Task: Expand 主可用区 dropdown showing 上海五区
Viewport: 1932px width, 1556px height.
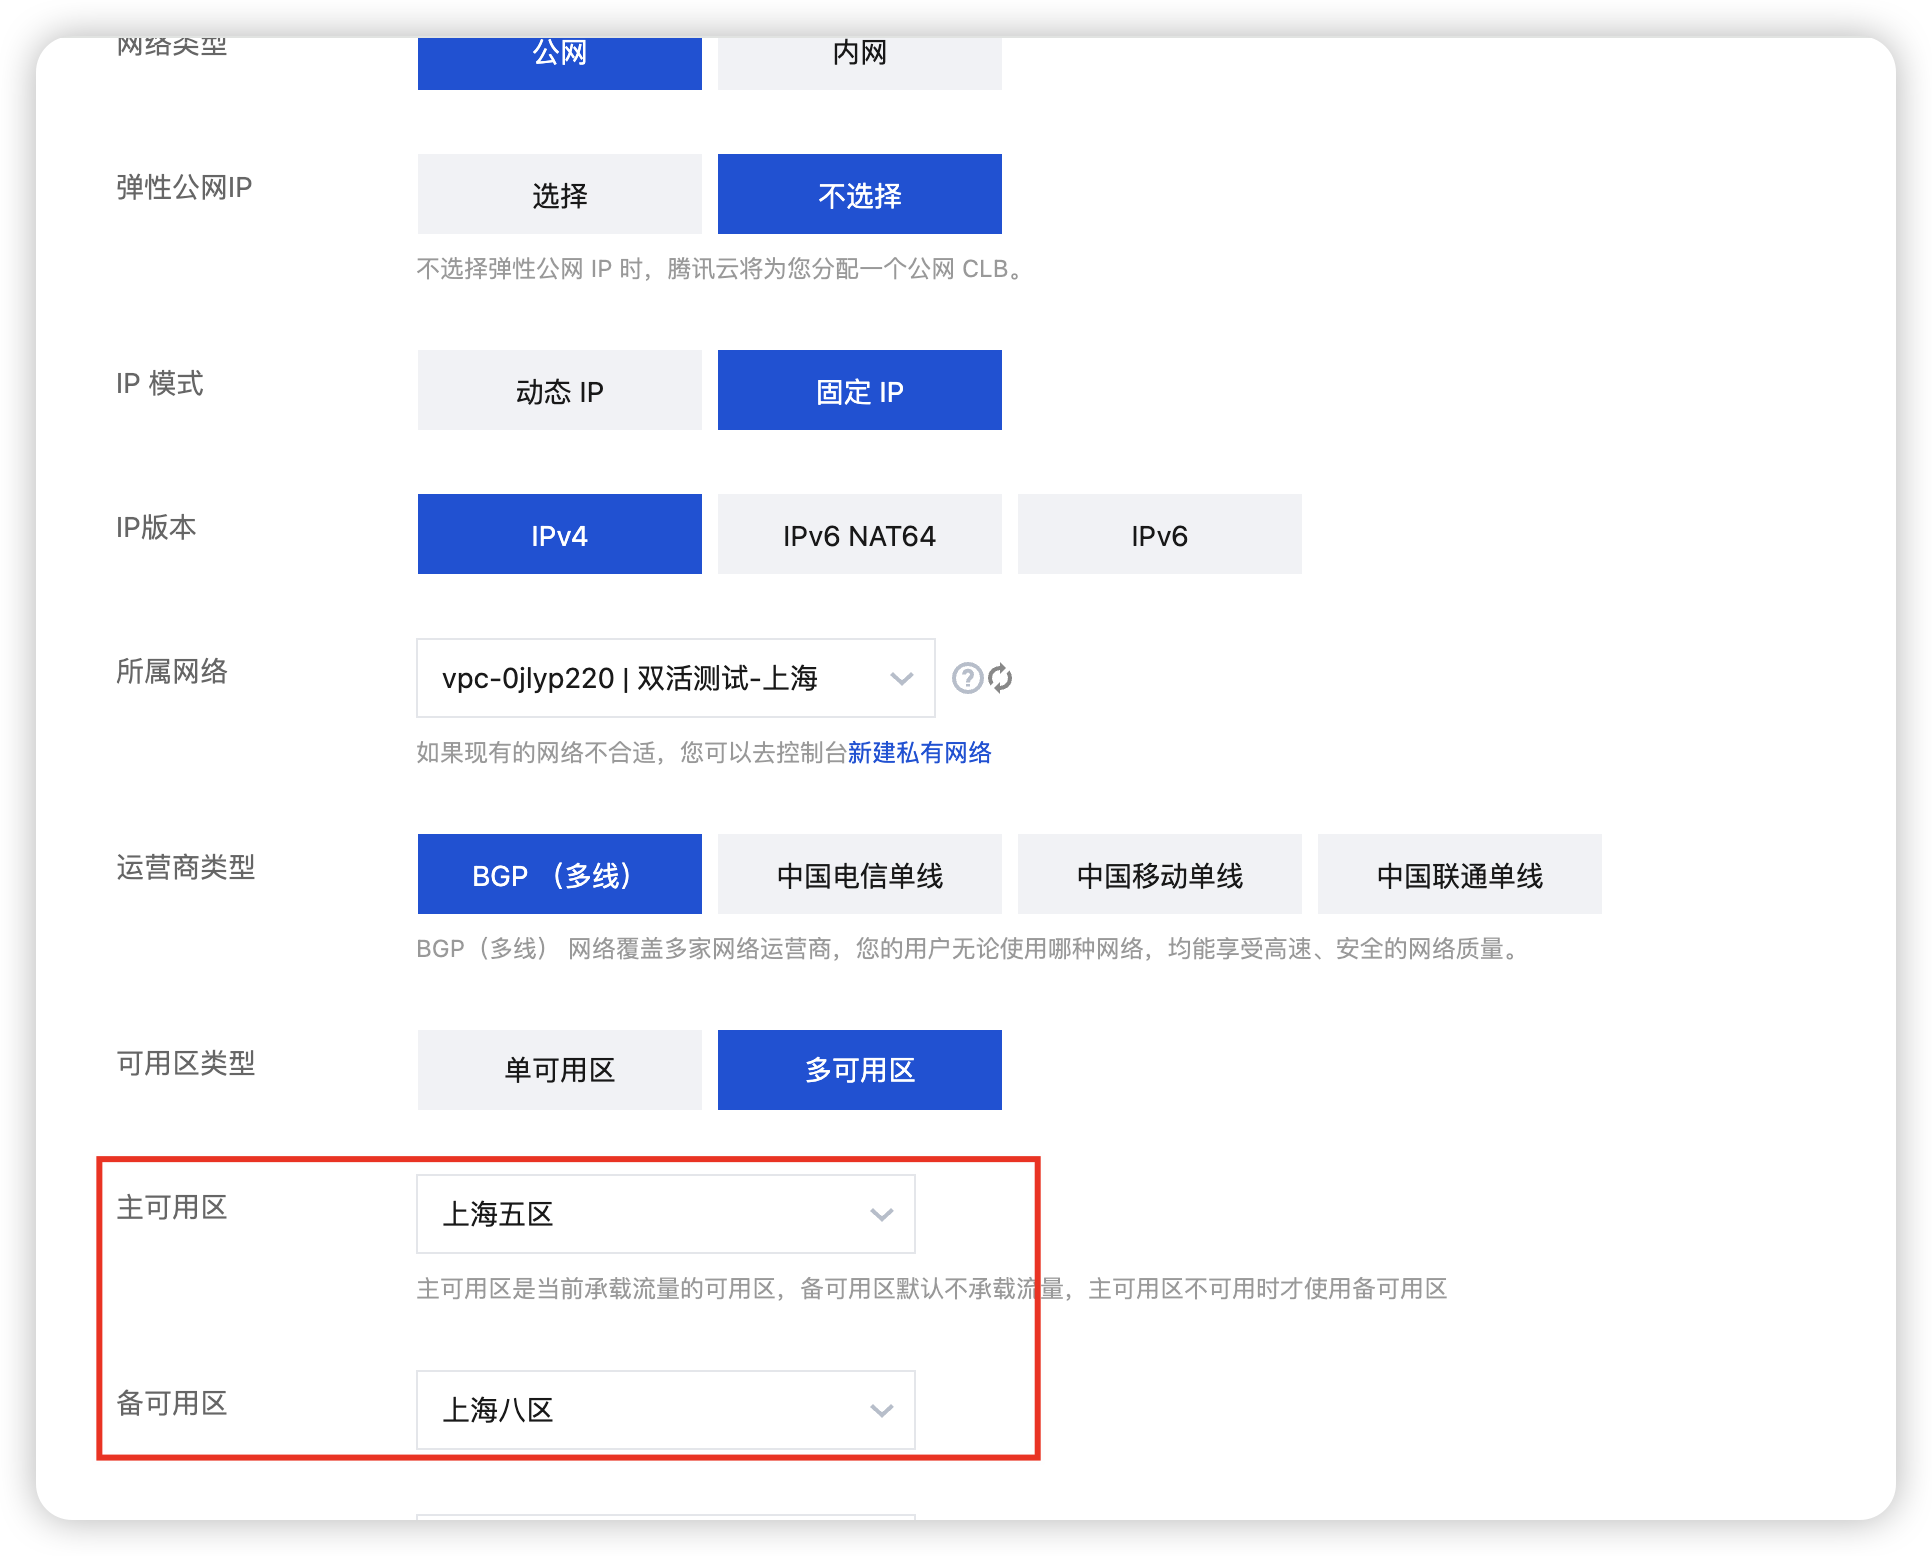Action: (x=665, y=1214)
